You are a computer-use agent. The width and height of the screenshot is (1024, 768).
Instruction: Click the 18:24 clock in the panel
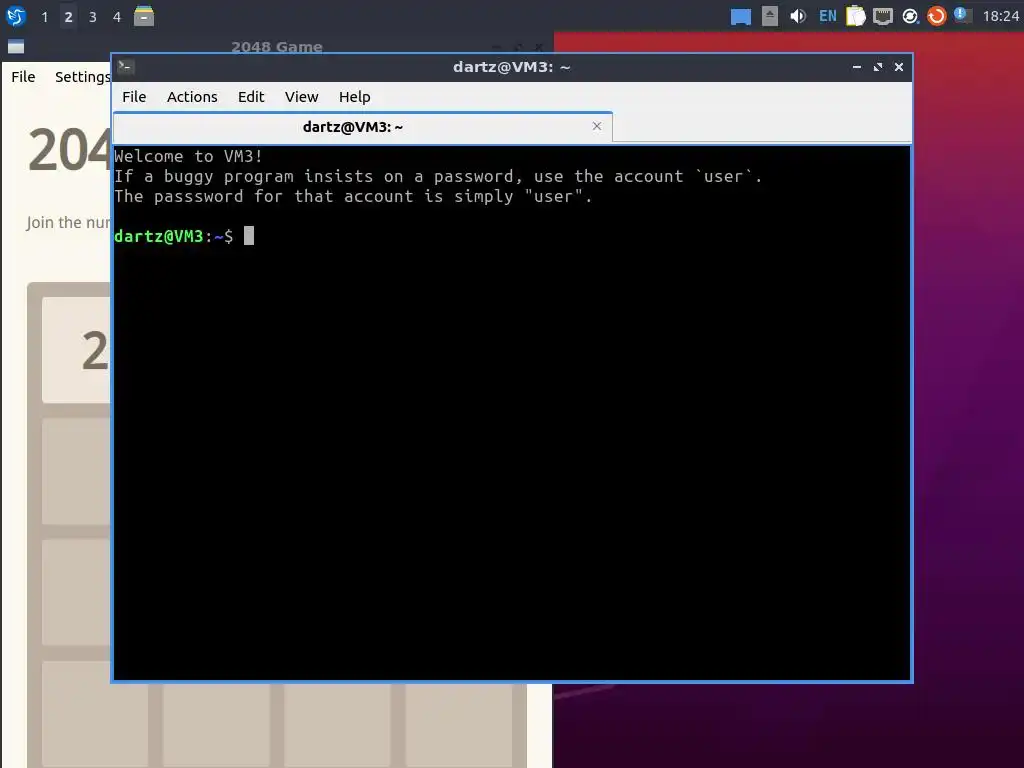[x=1000, y=16]
